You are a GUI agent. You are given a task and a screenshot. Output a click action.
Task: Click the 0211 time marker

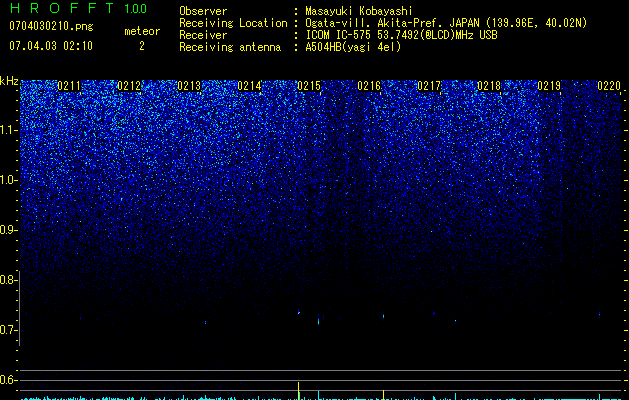tap(69, 86)
